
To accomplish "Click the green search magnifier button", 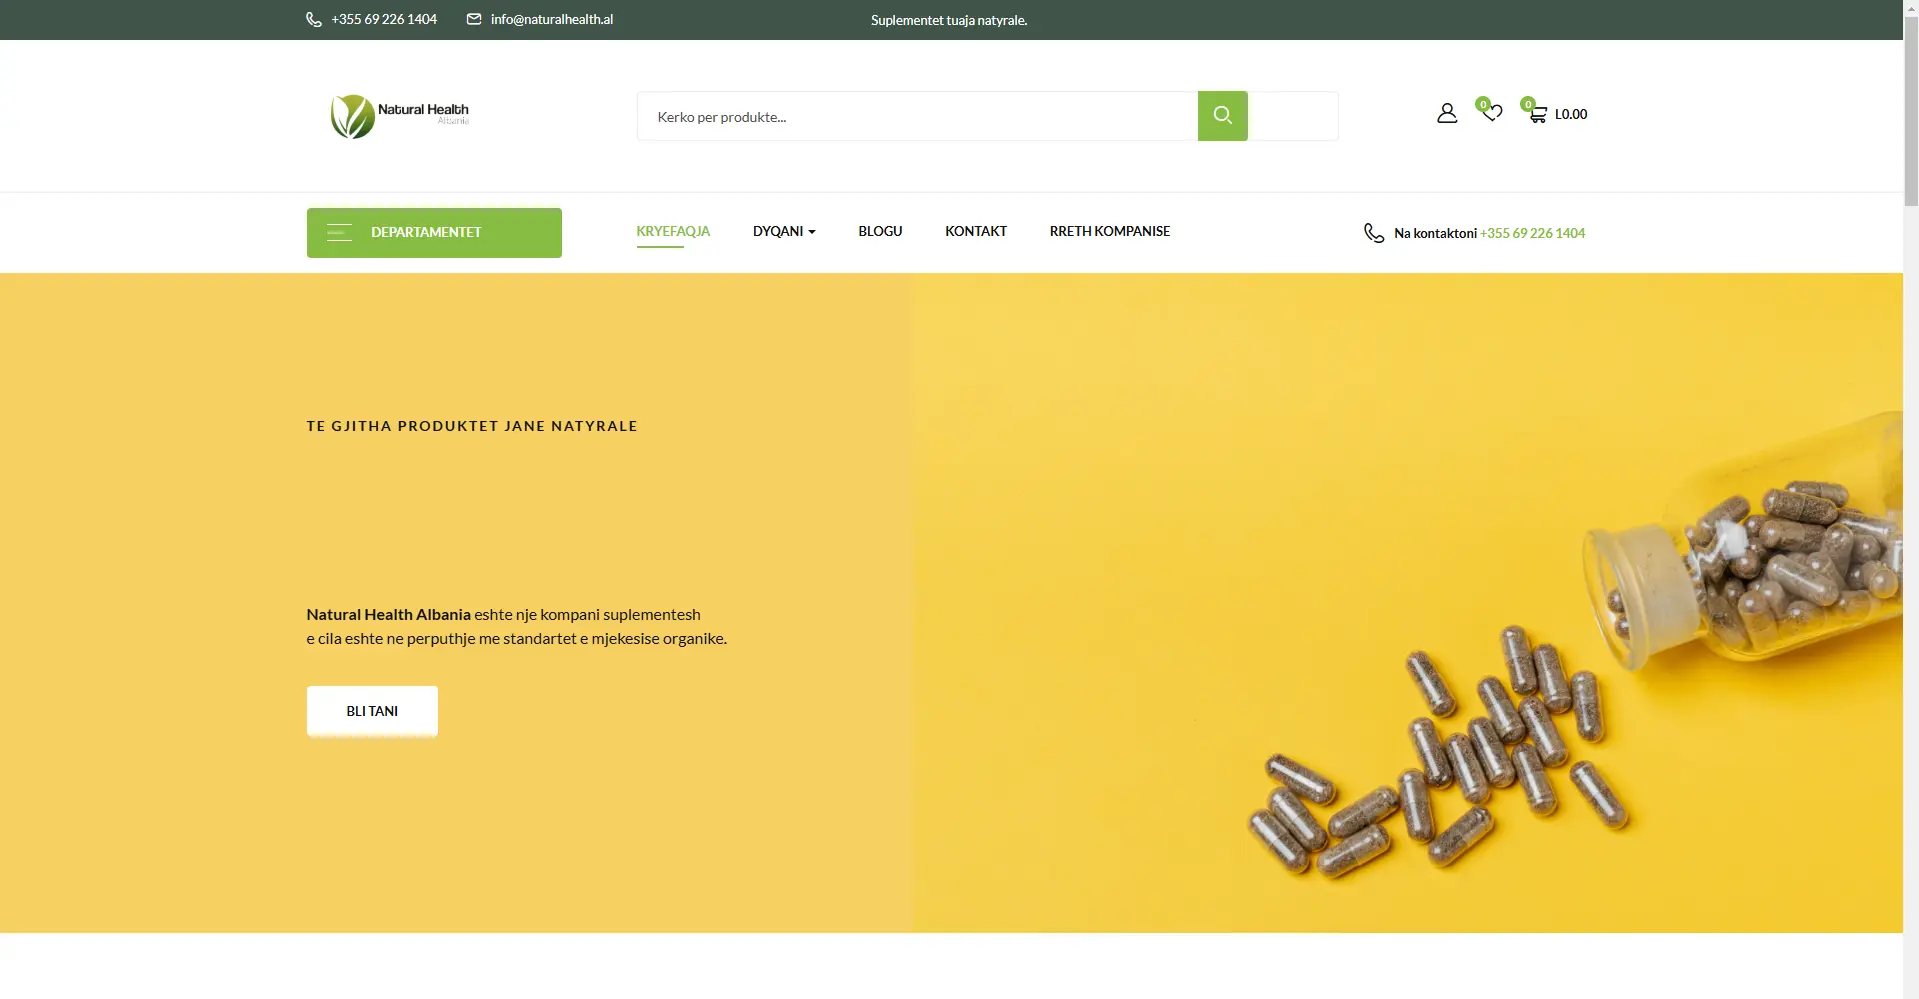I will (x=1222, y=116).
